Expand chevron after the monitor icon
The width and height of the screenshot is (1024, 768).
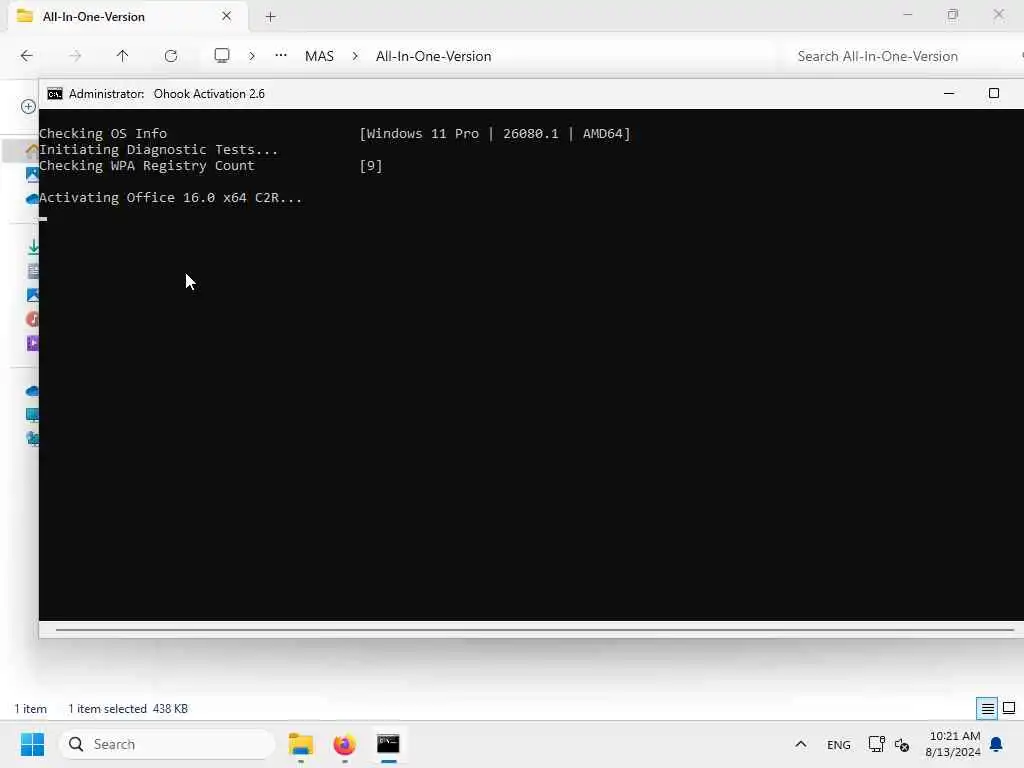pyautogui.click(x=251, y=56)
